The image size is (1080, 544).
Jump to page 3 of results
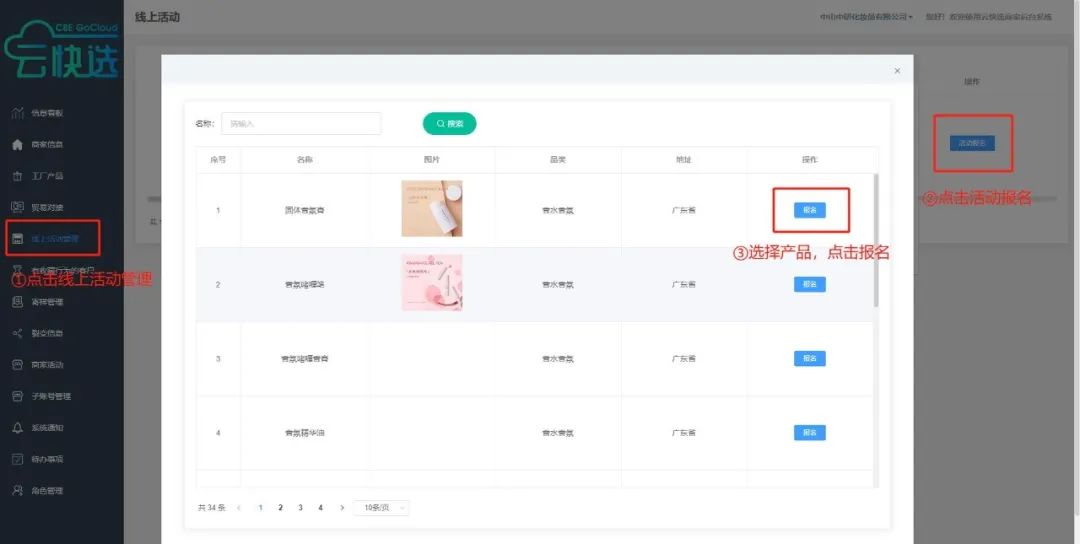click(300, 508)
